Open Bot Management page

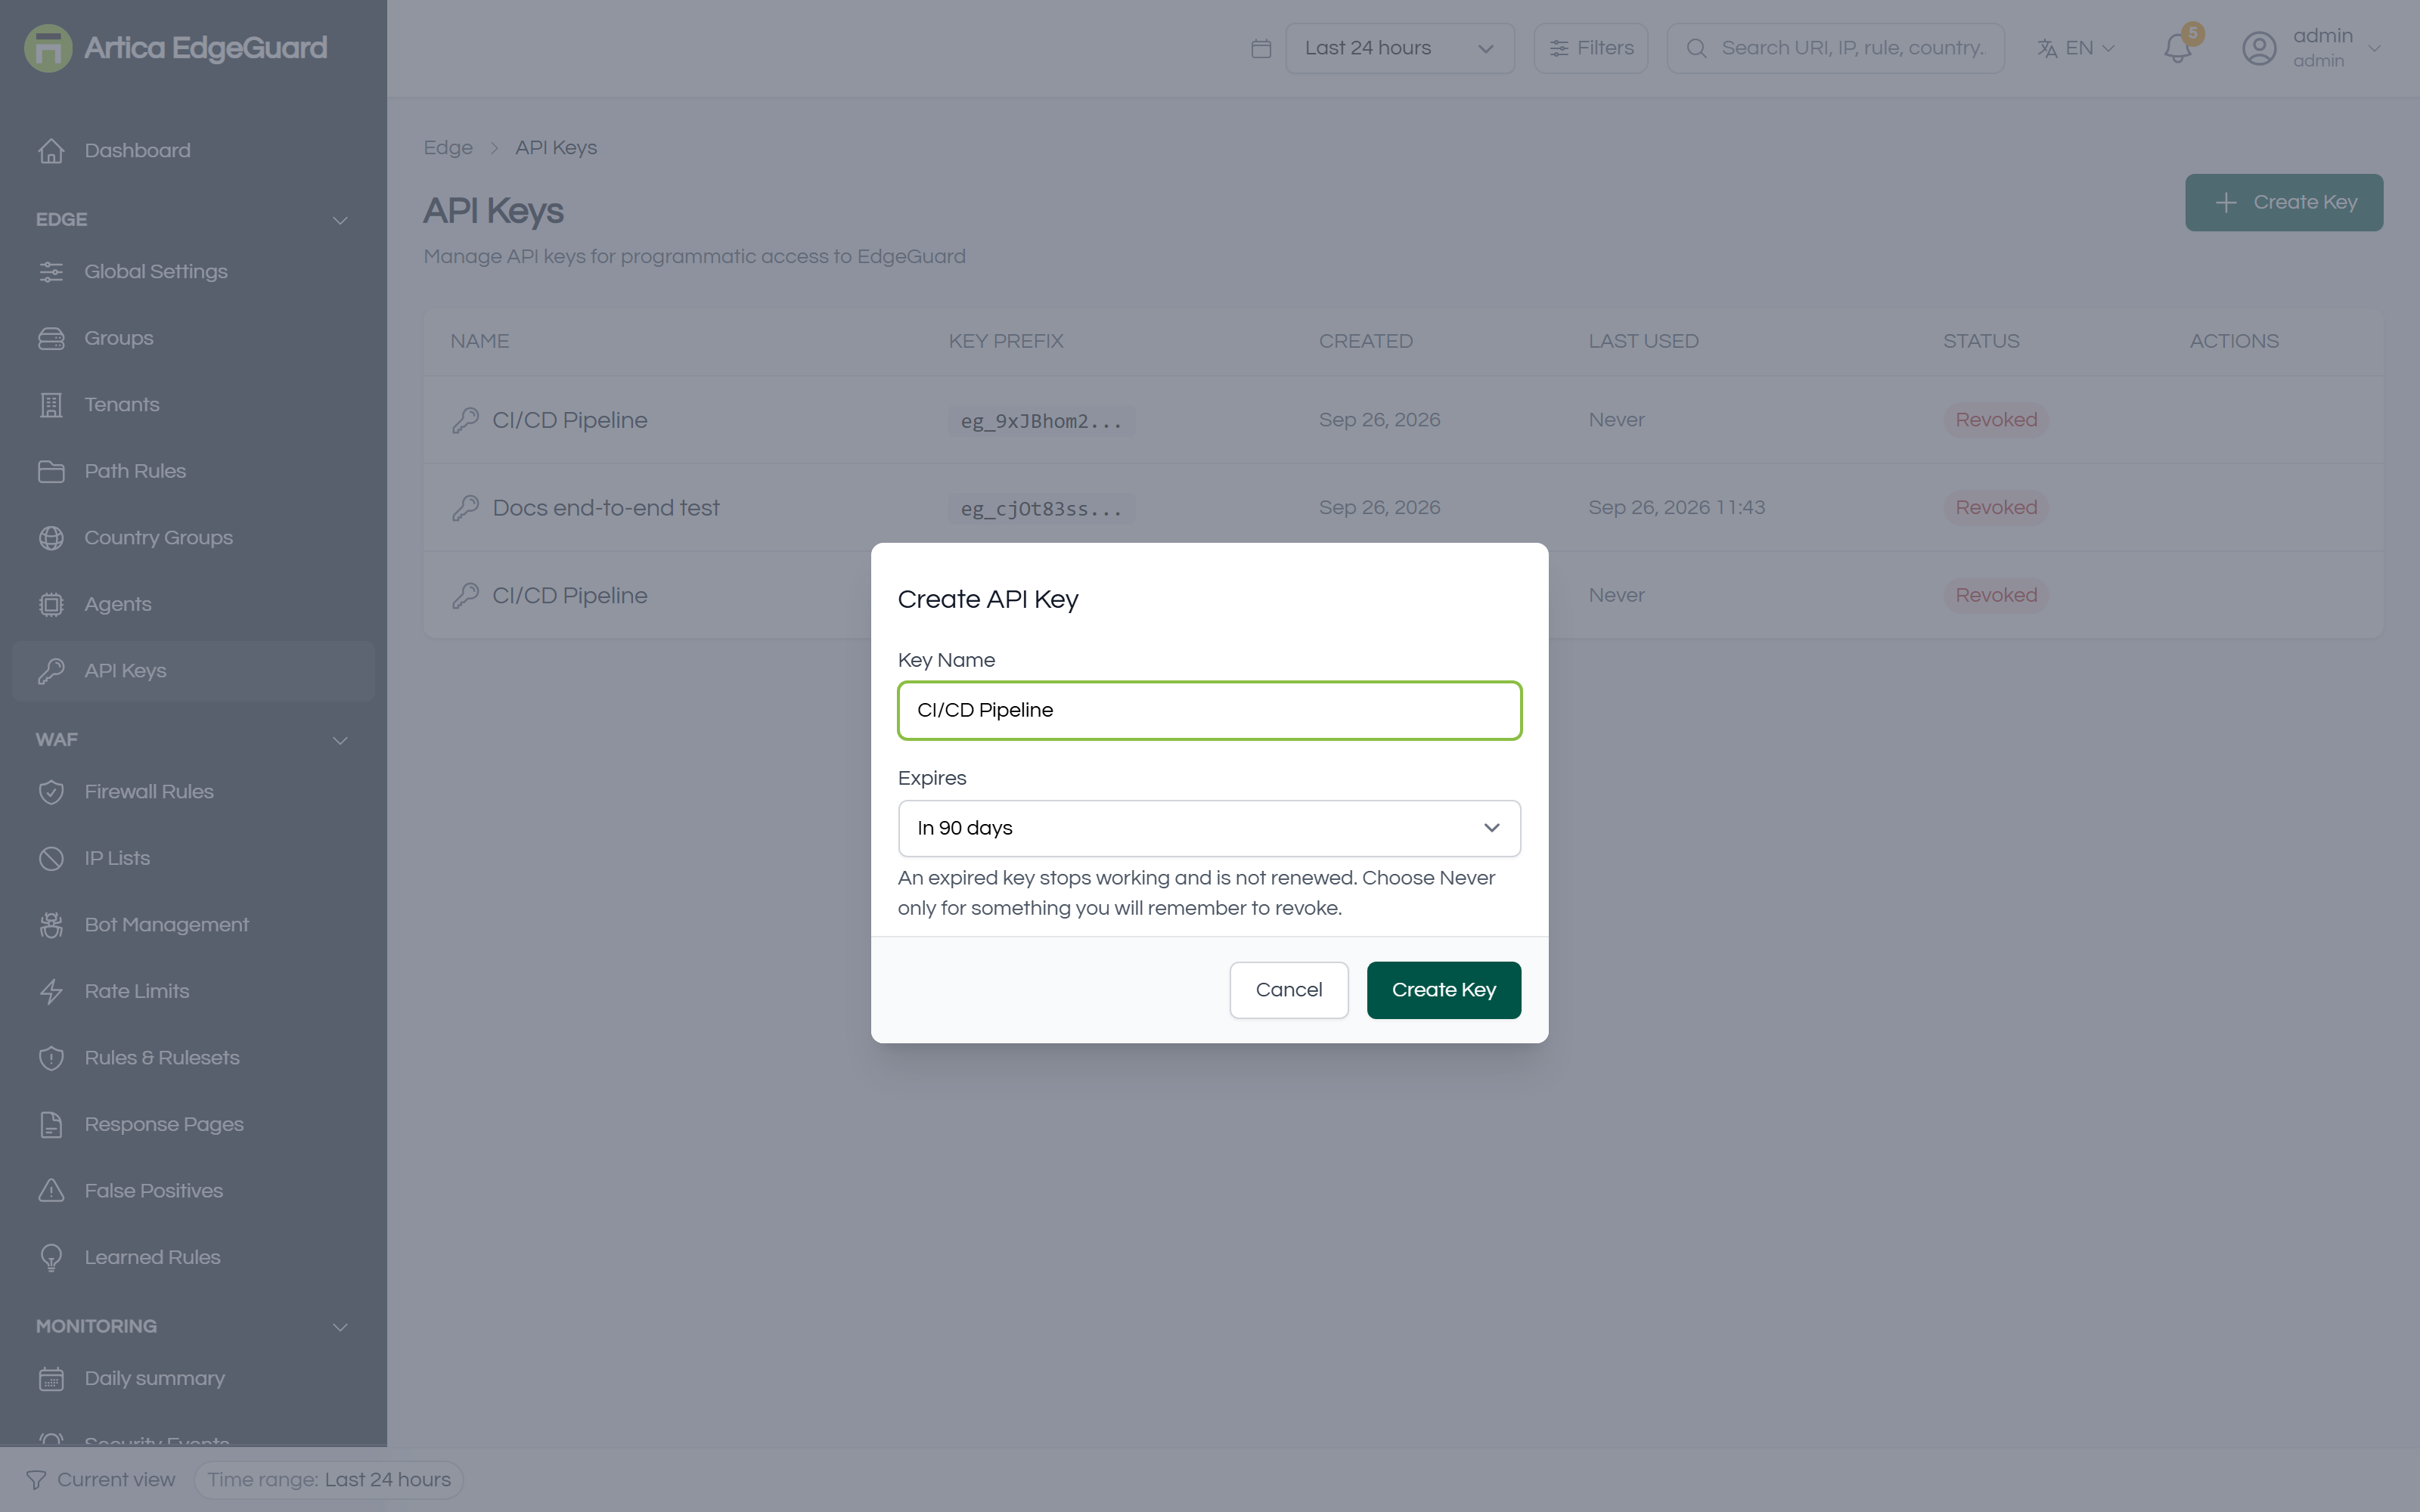[x=193, y=925]
